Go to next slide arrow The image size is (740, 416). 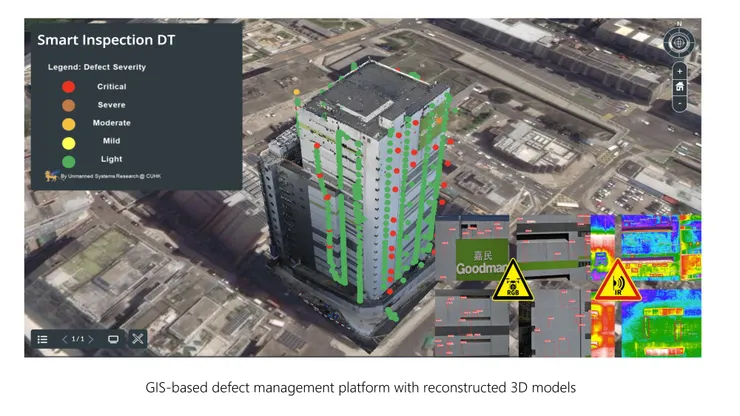coord(91,339)
